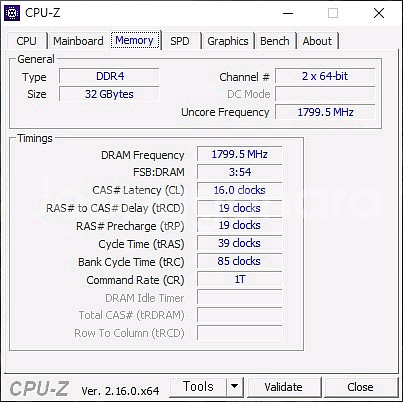Click the Close button at bottom
This screenshot has width=406, height=406.
(x=360, y=387)
